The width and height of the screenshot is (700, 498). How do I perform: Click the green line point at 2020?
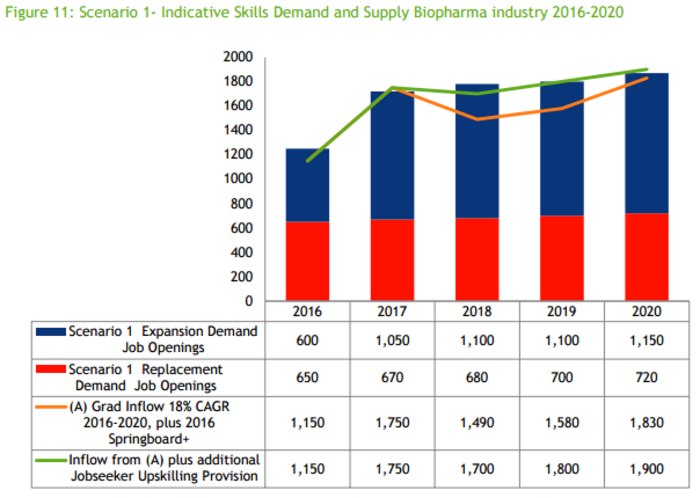point(646,69)
